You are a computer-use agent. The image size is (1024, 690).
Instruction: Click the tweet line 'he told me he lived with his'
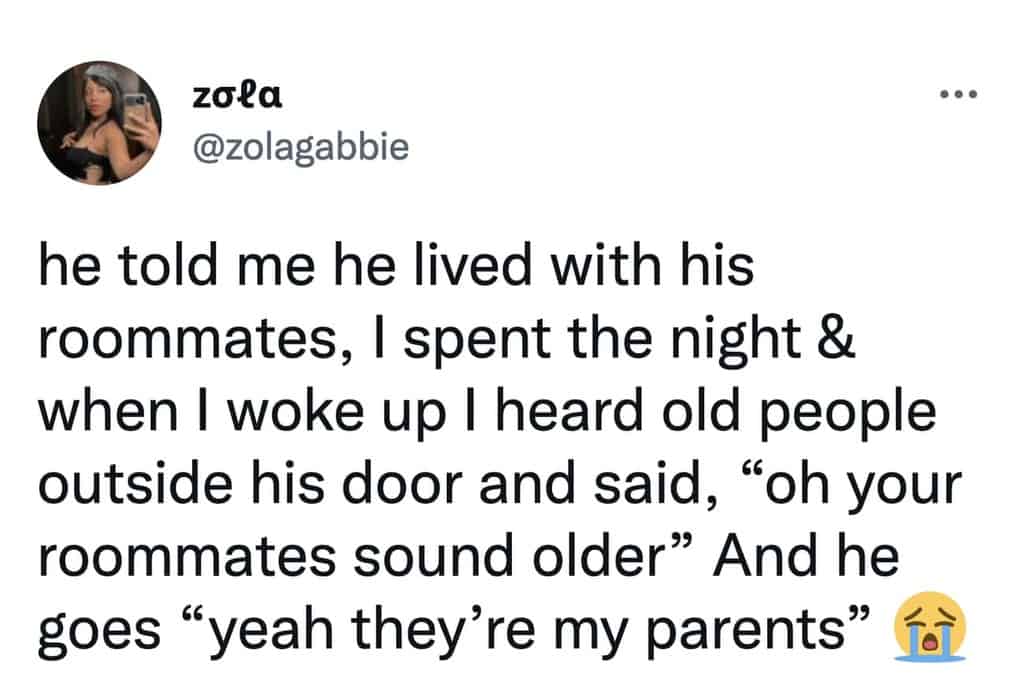[396, 268]
